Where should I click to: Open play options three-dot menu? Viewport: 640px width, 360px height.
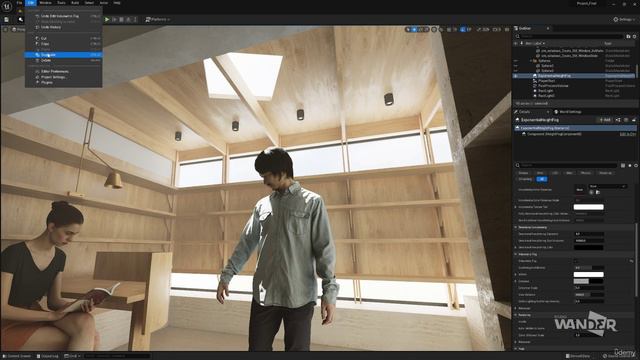[135, 19]
